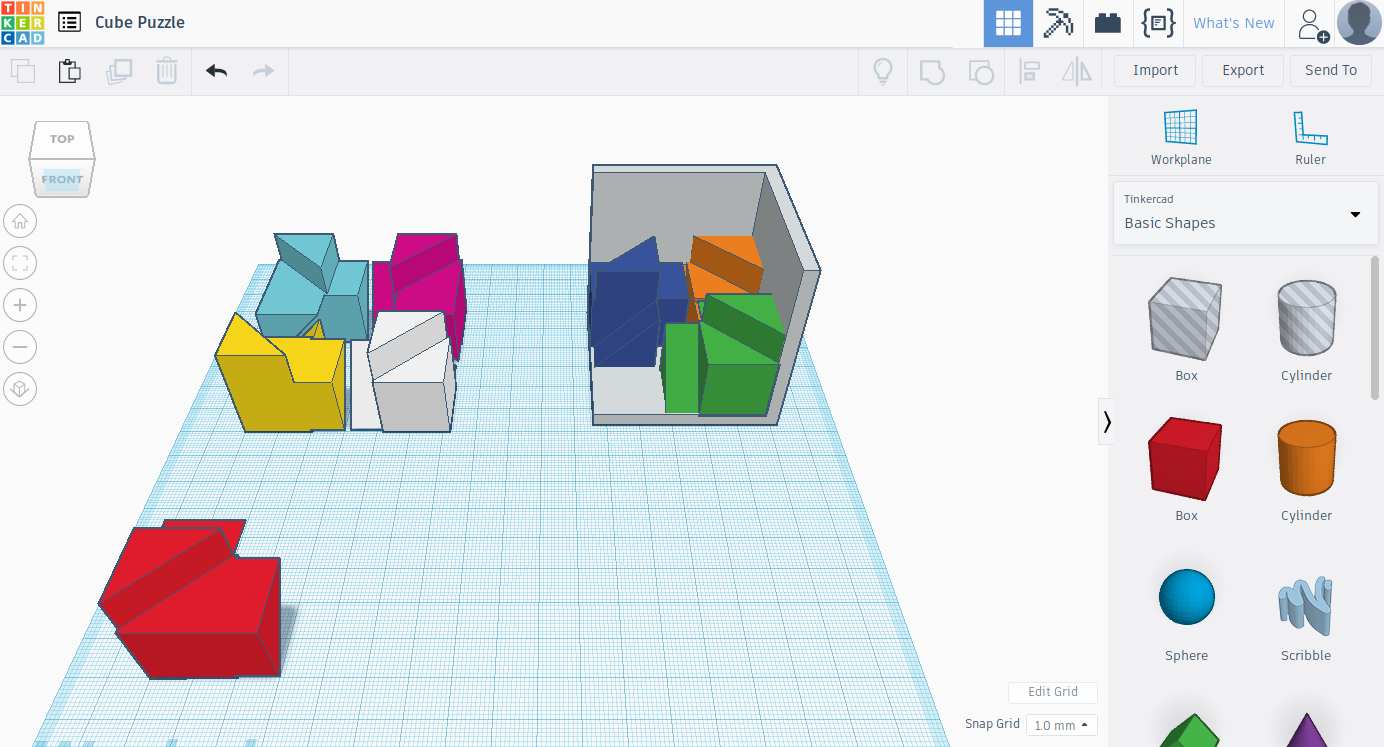
Task: Click the Align tool icon
Action: (x=1029, y=71)
